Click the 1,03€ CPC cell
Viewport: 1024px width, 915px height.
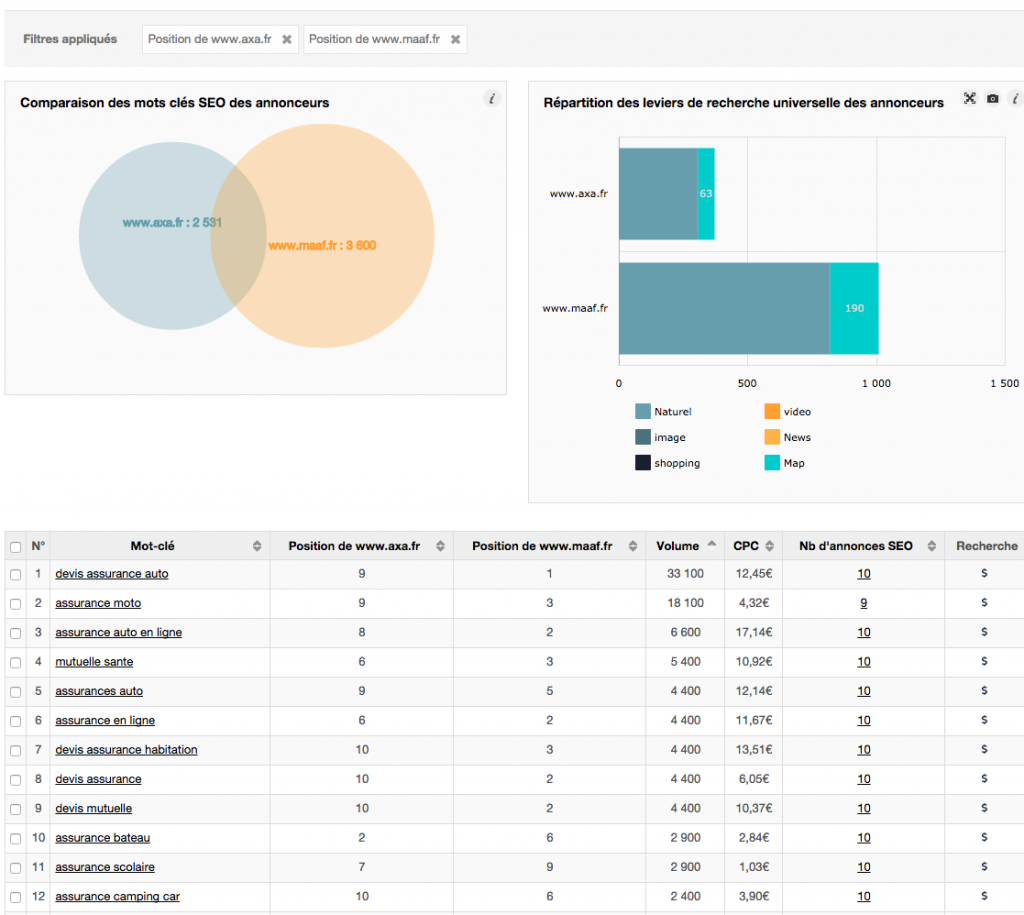click(x=754, y=867)
